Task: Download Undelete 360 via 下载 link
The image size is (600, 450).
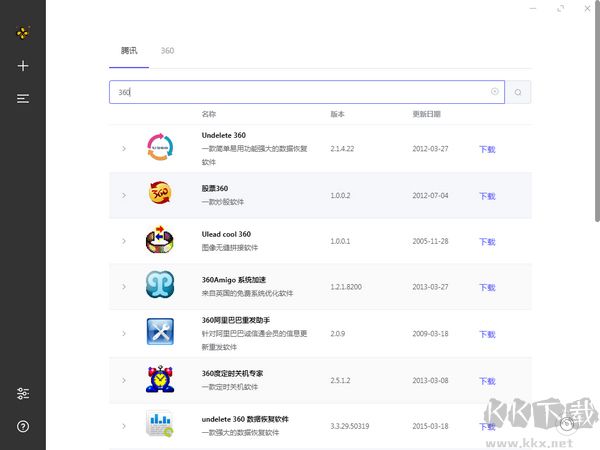Action: point(487,149)
